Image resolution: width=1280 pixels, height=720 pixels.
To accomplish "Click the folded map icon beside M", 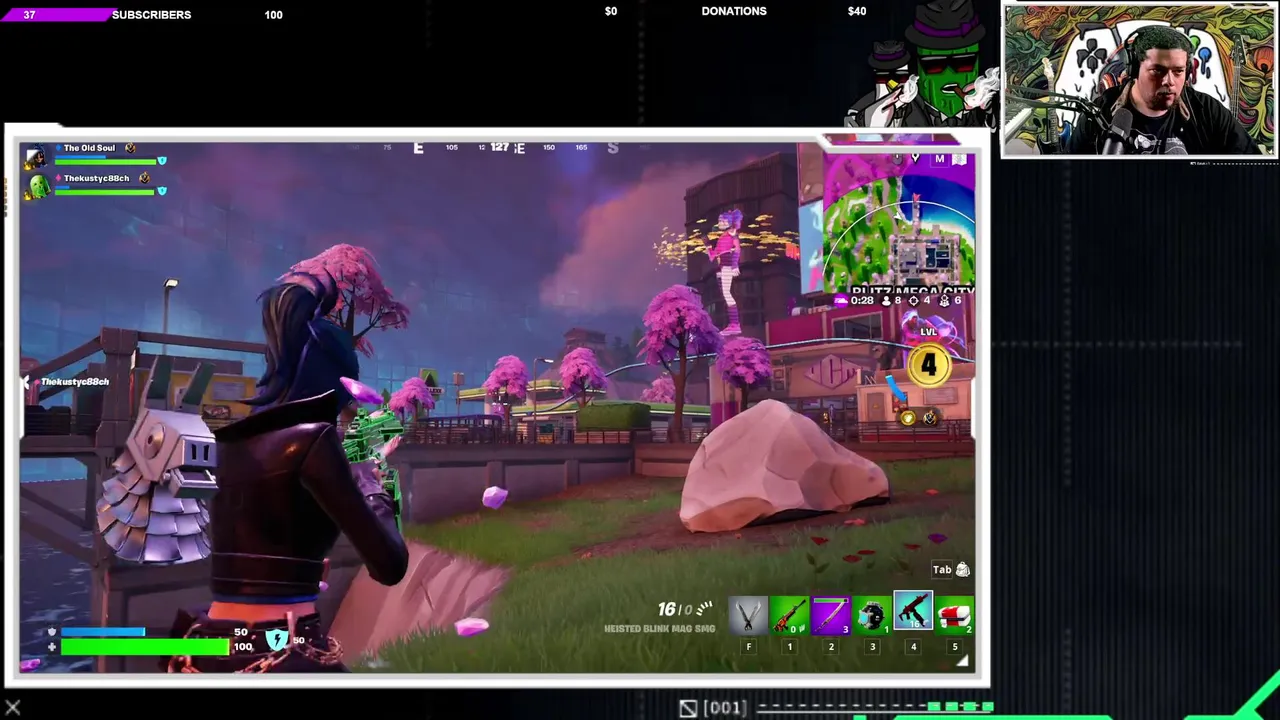I will pyautogui.click(x=960, y=159).
